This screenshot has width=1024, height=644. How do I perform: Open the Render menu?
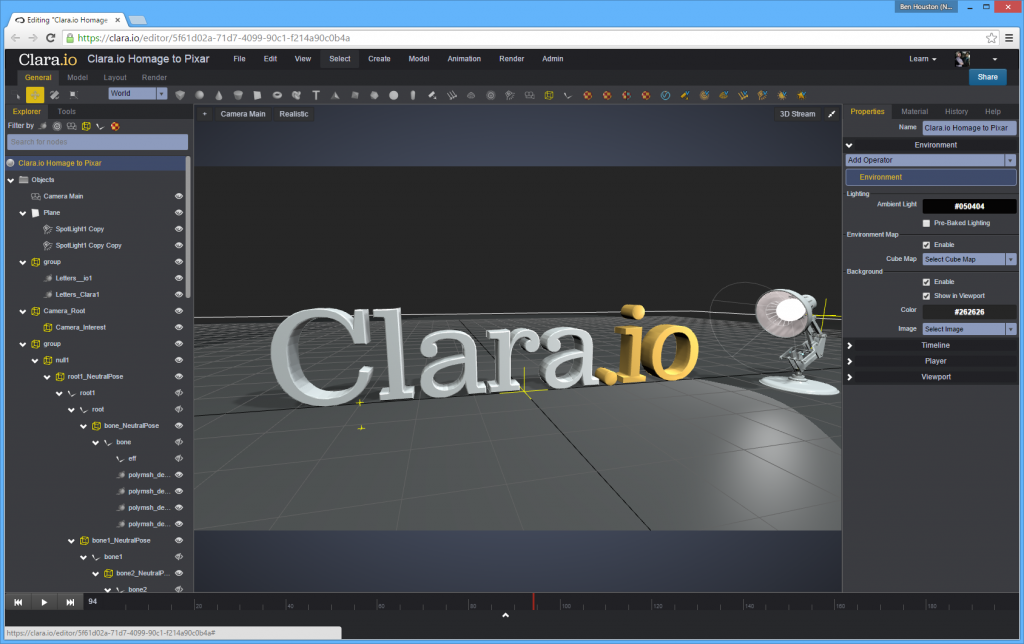tap(511, 59)
